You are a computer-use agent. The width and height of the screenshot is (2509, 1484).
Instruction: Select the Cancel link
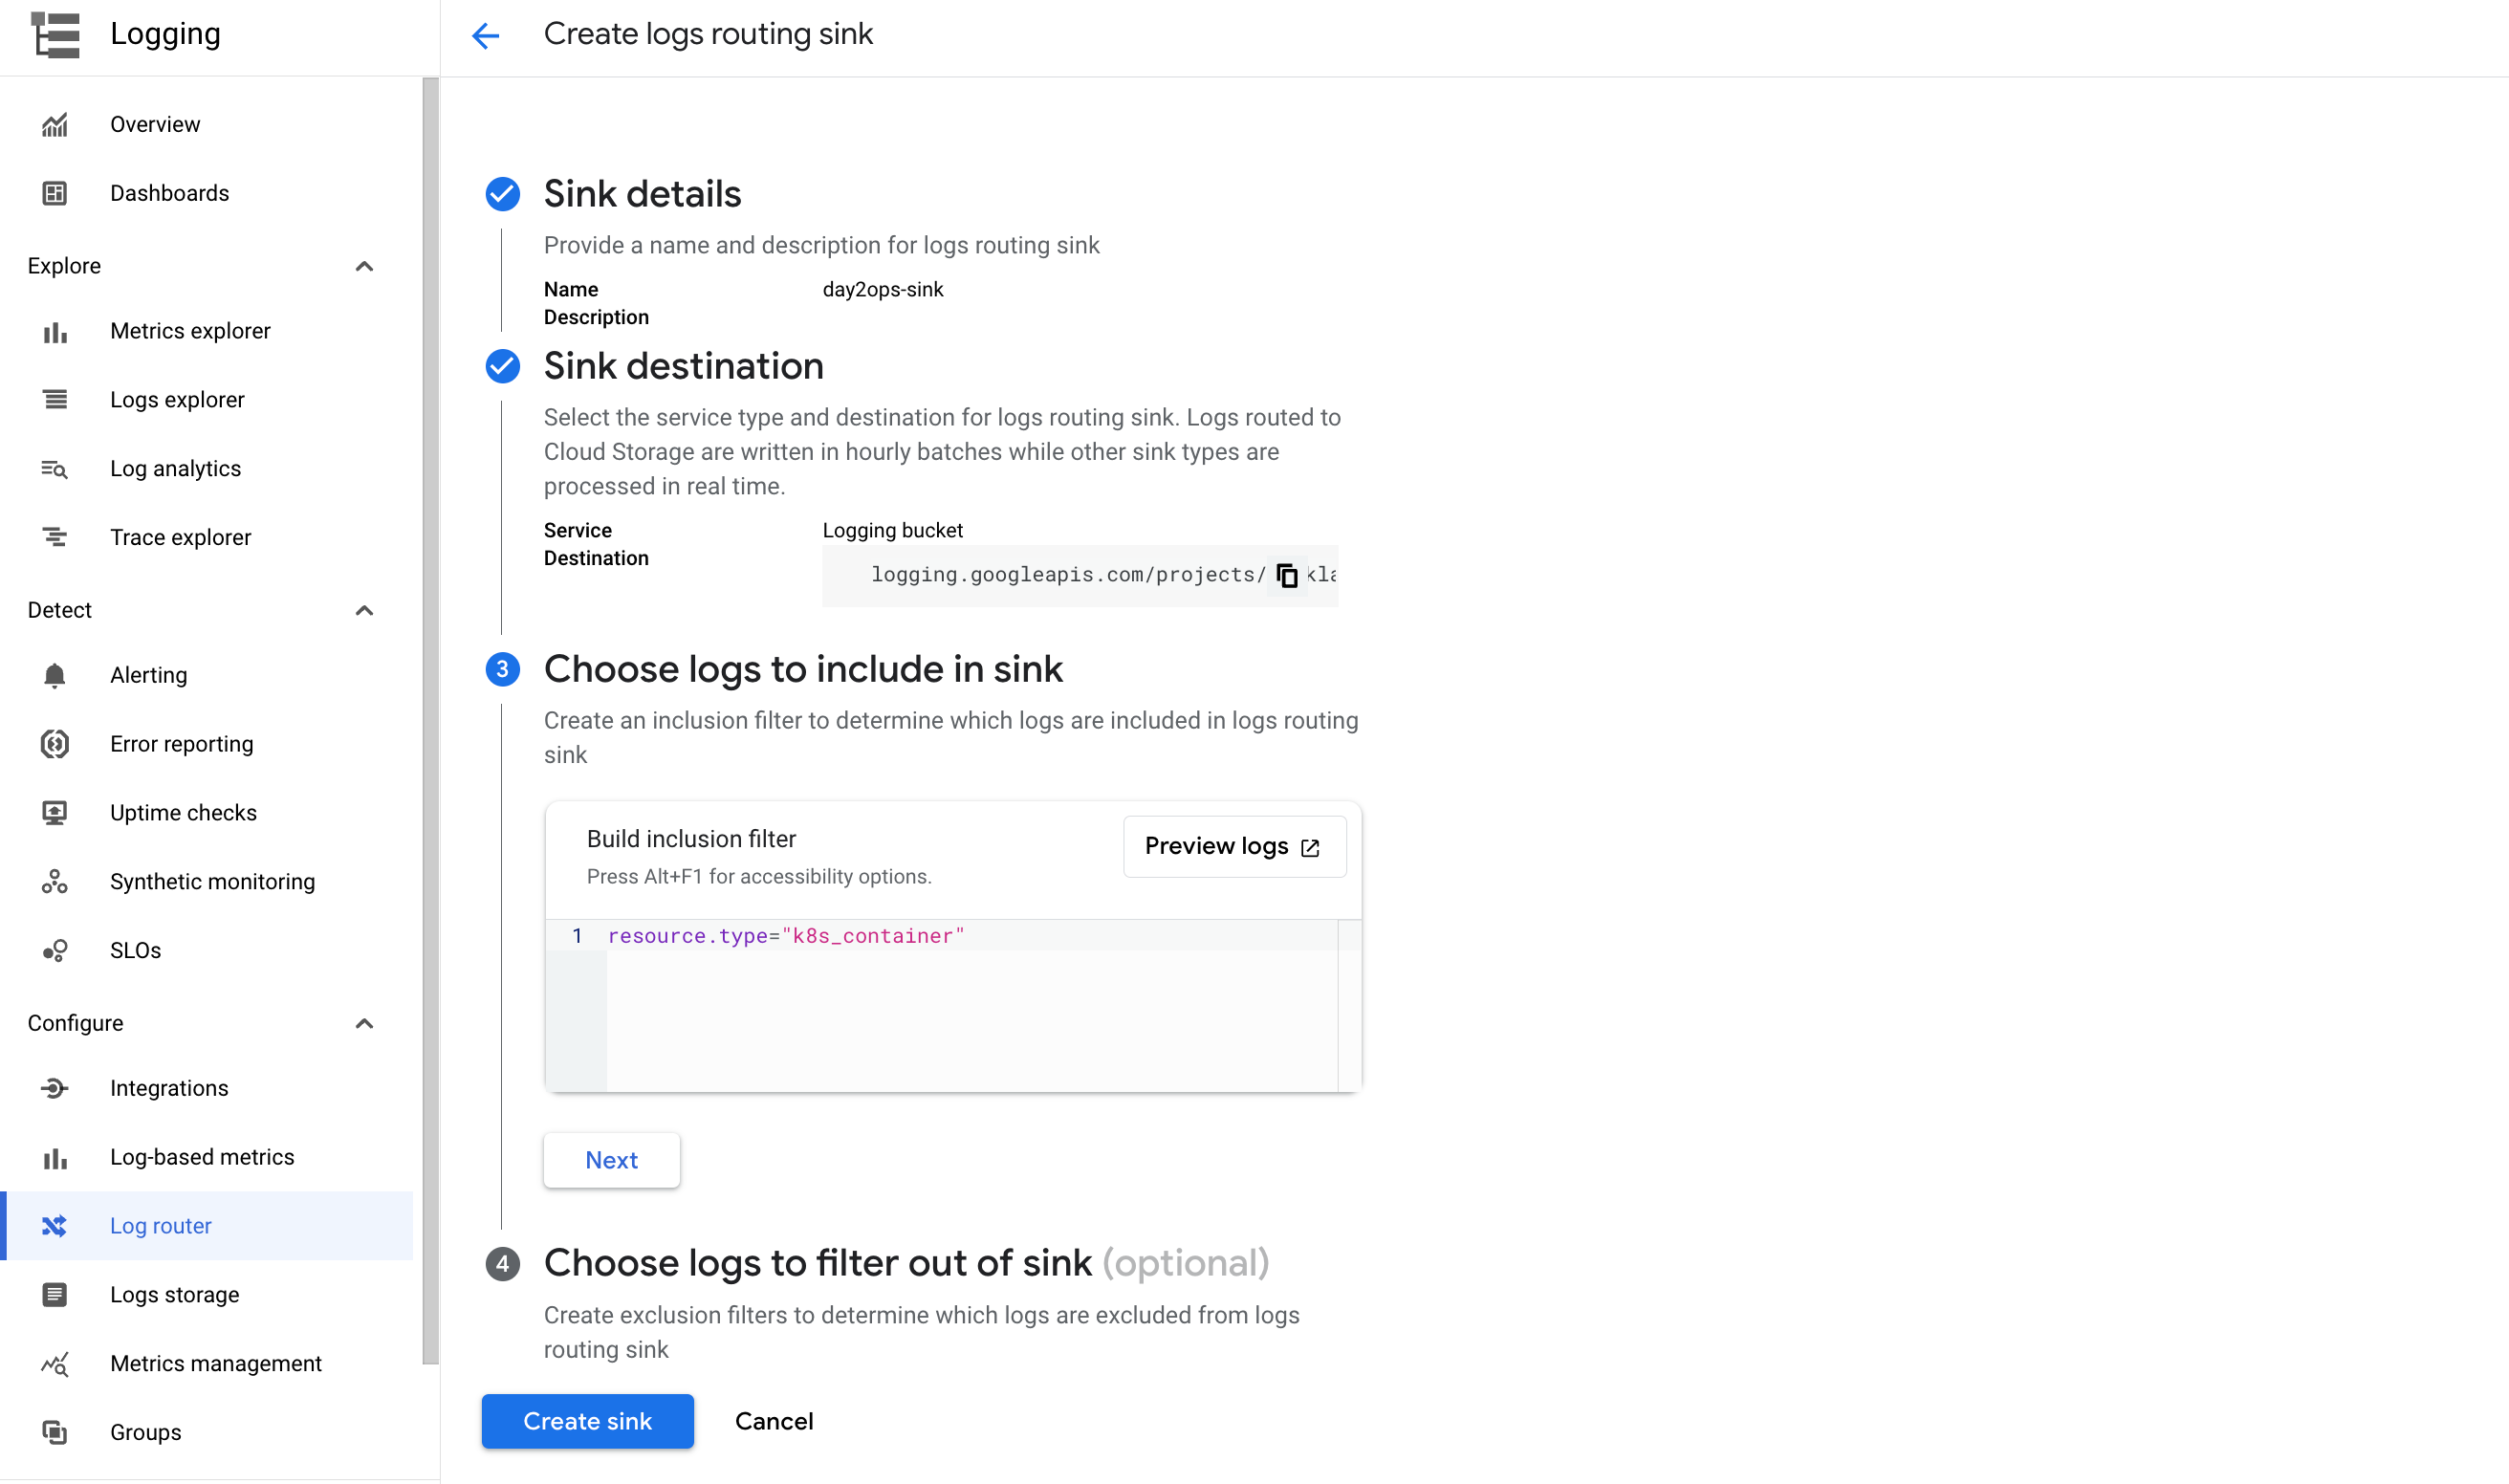click(774, 1420)
